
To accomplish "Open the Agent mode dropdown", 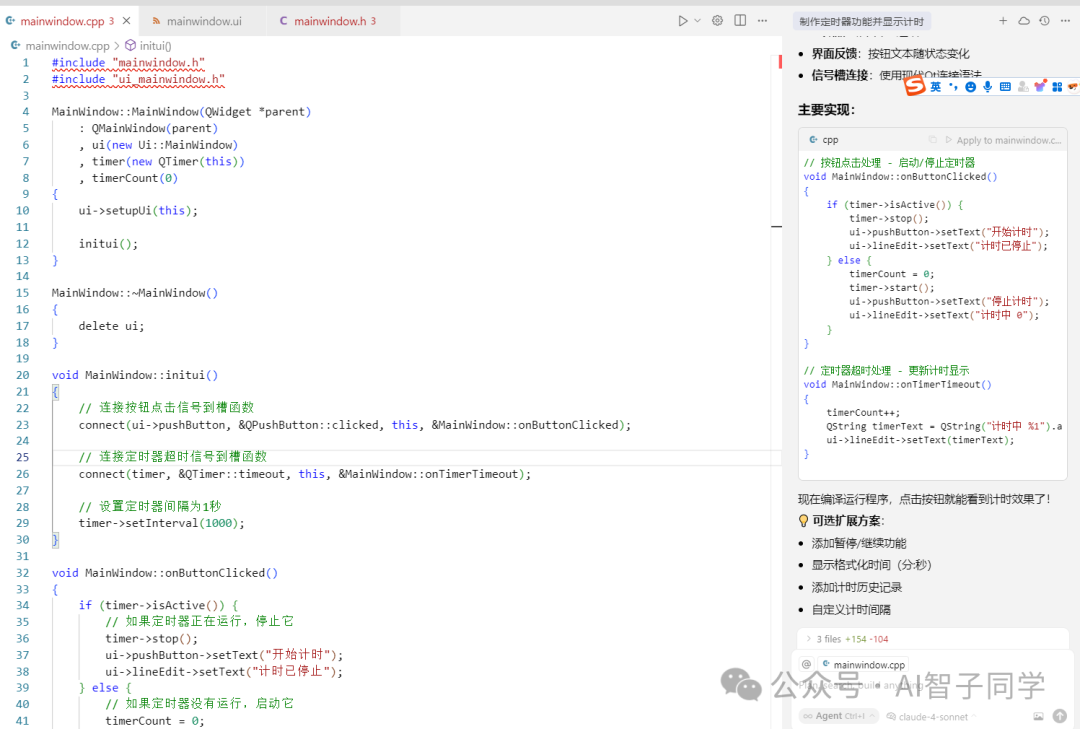I will [x=839, y=716].
